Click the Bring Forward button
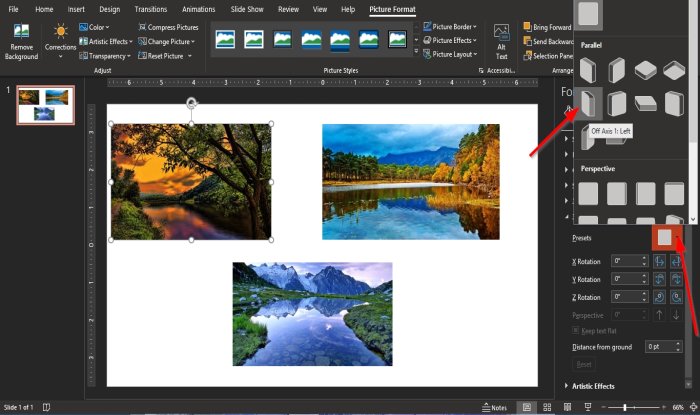The height and width of the screenshot is (415, 700). pyautogui.click(x=546, y=27)
